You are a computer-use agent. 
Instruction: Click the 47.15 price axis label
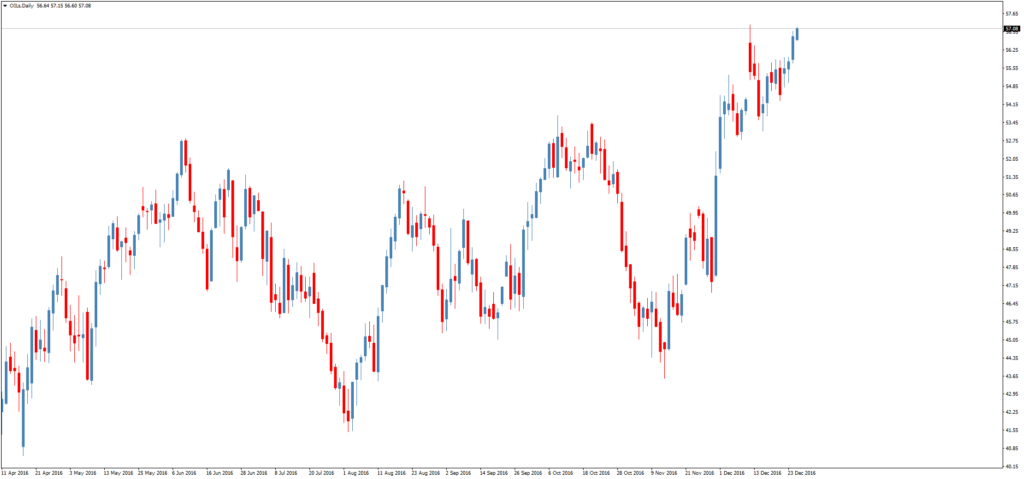pos(1012,286)
